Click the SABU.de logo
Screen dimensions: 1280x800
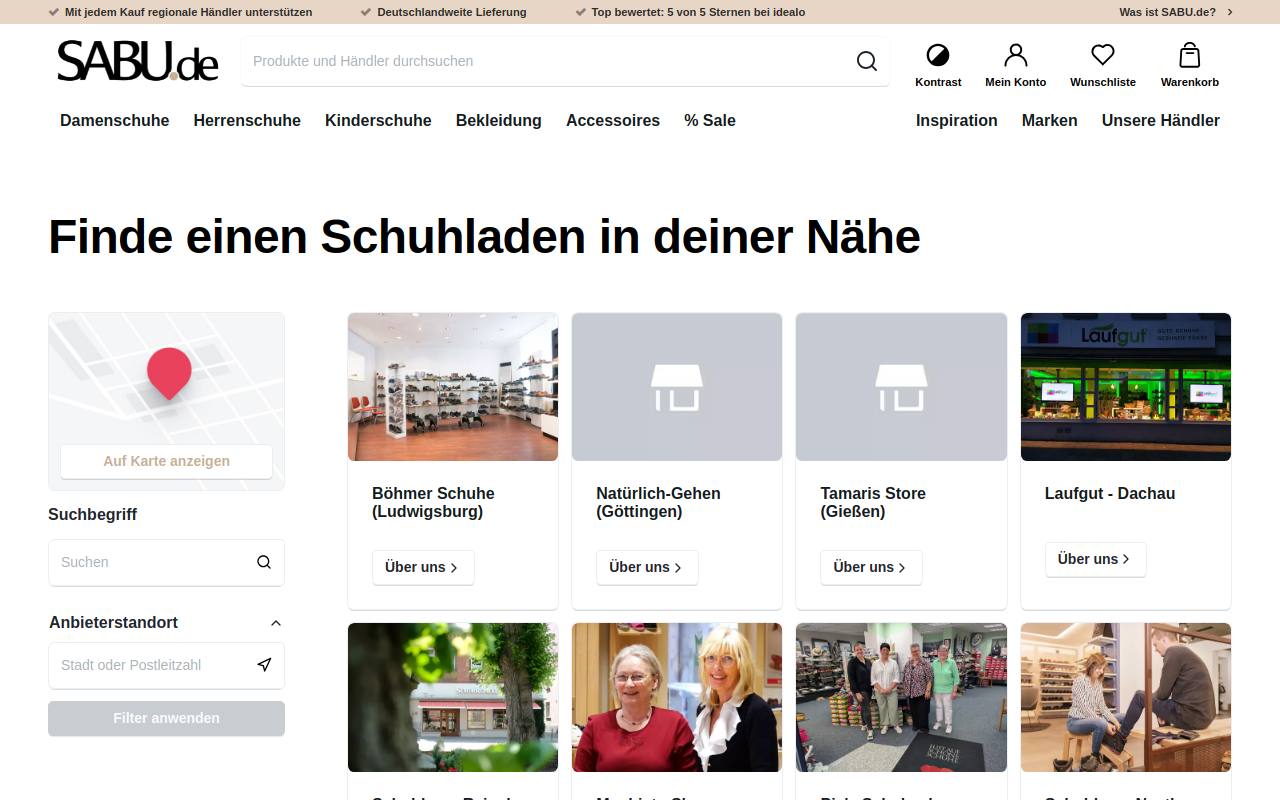coord(138,61)
